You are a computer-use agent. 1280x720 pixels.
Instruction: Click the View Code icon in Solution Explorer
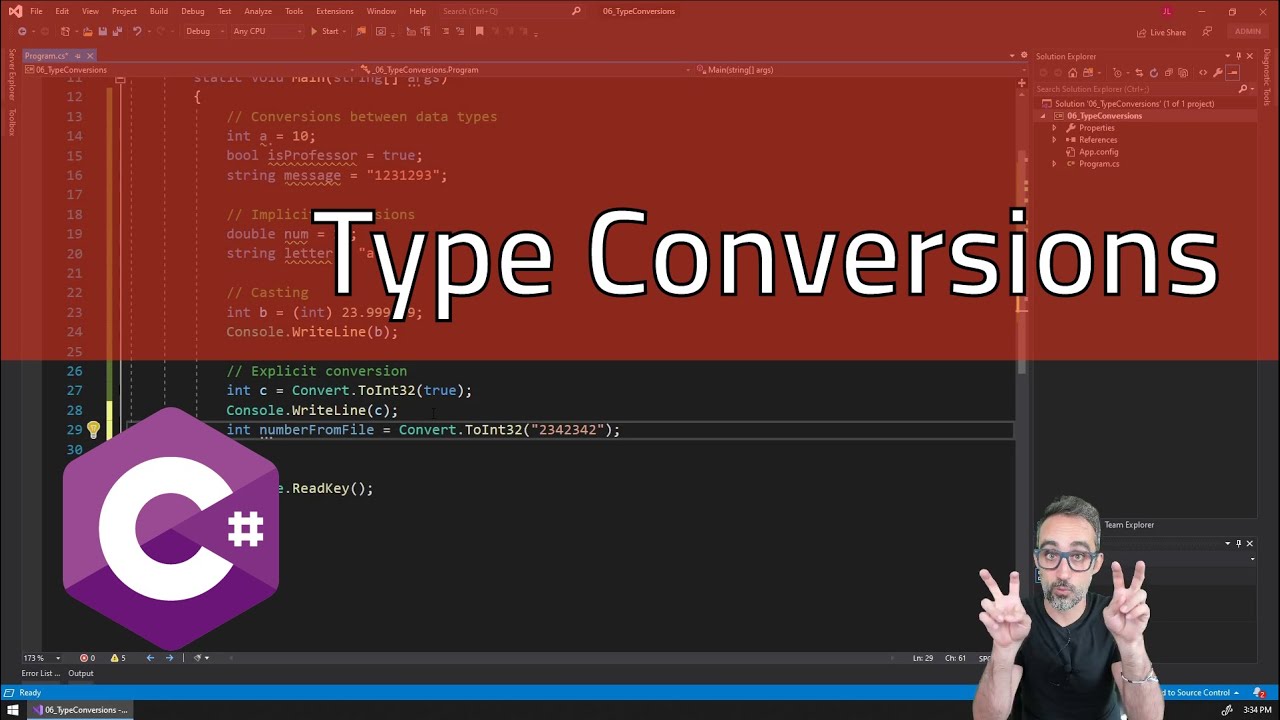coord(1203,72)
